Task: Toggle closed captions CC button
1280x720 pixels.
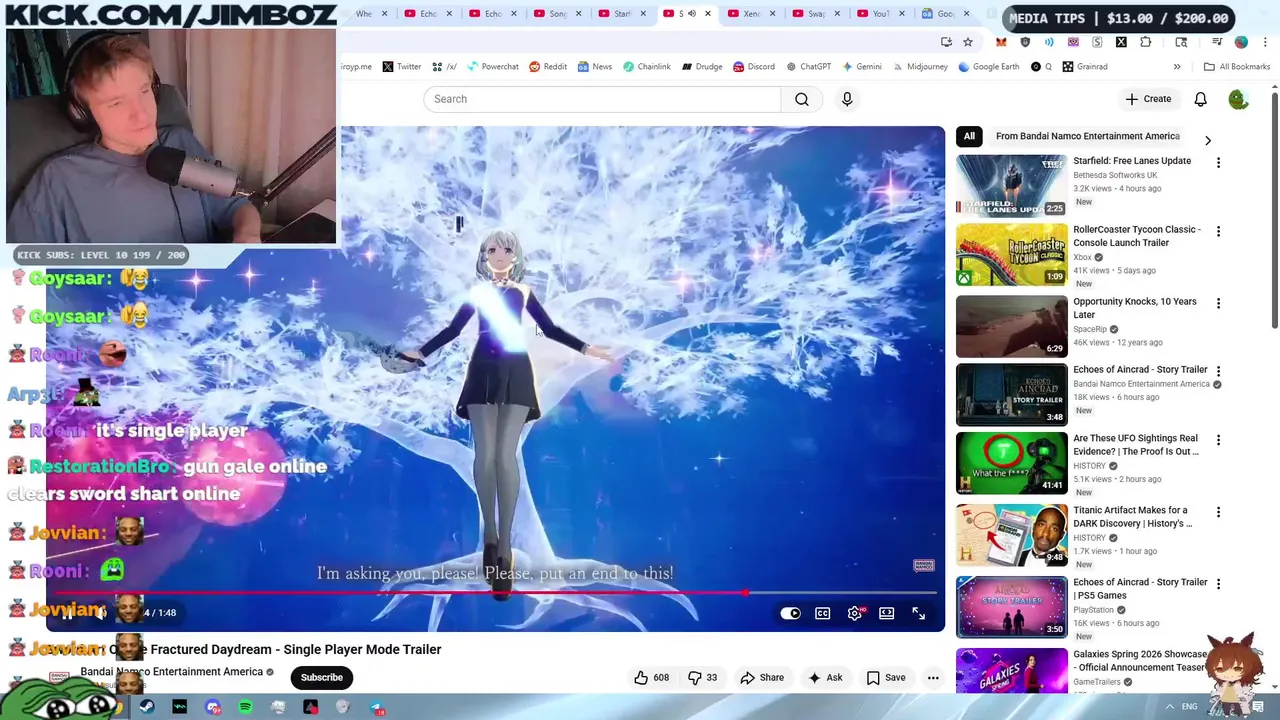Action: coord(822,613)
